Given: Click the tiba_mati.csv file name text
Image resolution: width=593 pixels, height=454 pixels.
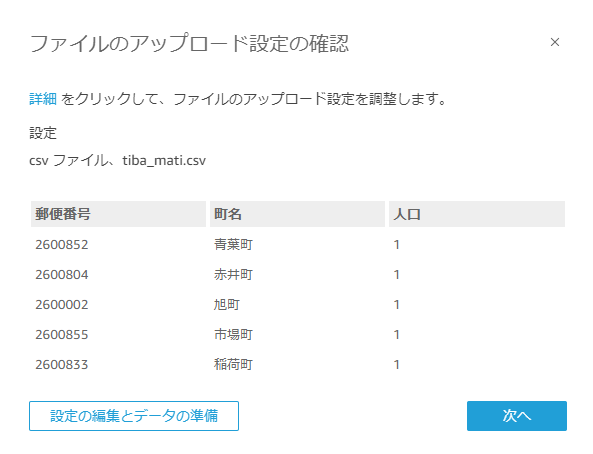Looking at the screenshot, I should [164, 161].
